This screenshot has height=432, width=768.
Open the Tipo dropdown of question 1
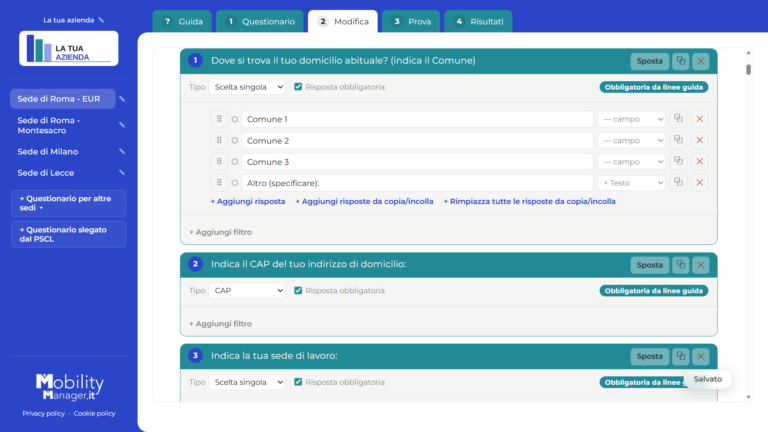247,87
